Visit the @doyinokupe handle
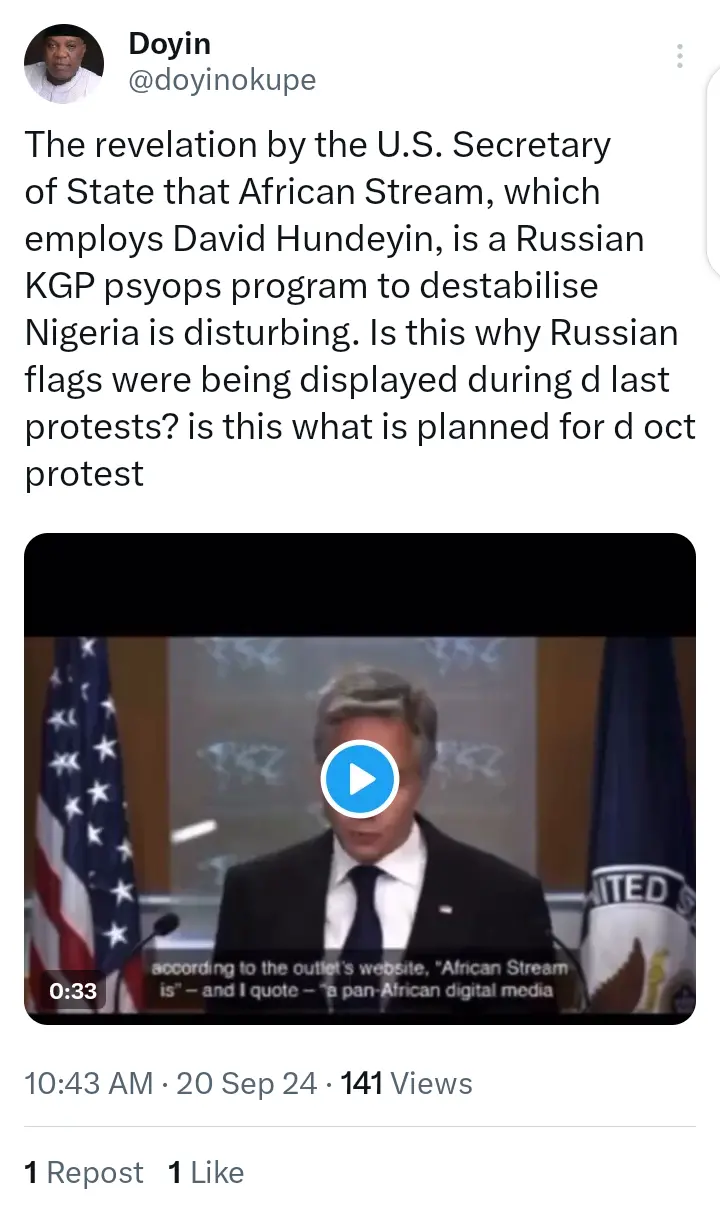The image size is (720, 1207). coord(222,80)
